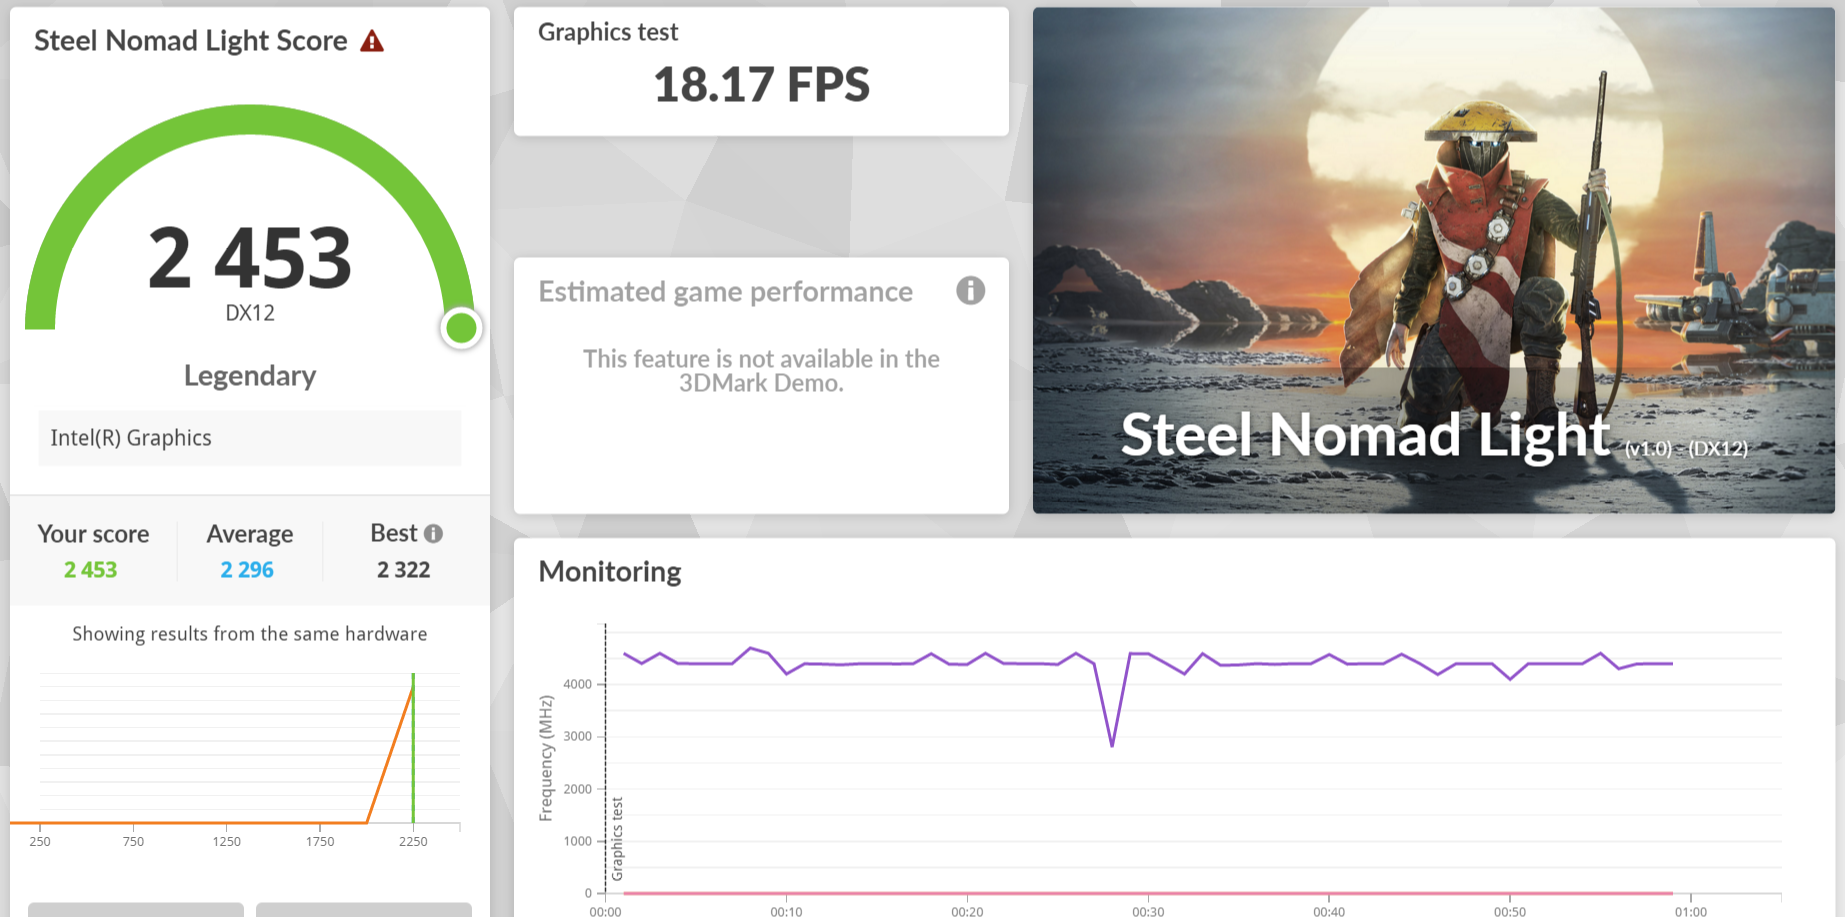Click the Legendary rating text
This screenshot has width=1845, height=917.
click(x=250, y=376)
